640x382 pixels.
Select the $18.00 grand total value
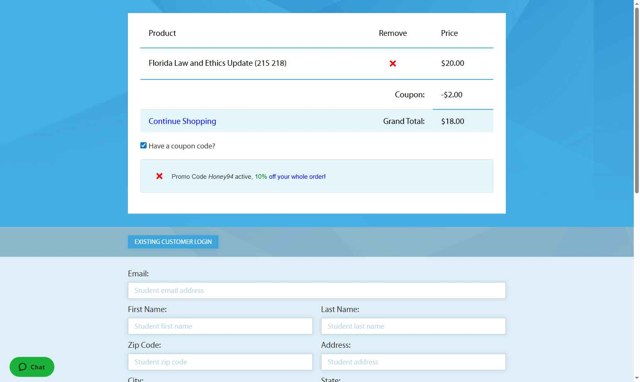(x=452, y=121)
